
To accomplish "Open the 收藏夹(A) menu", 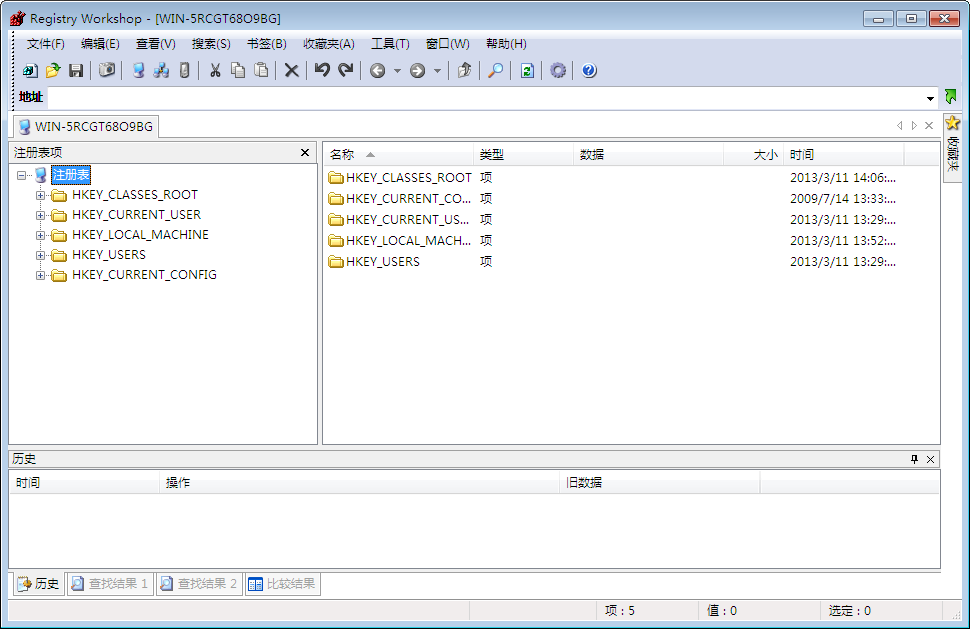I will coord(328,44).
